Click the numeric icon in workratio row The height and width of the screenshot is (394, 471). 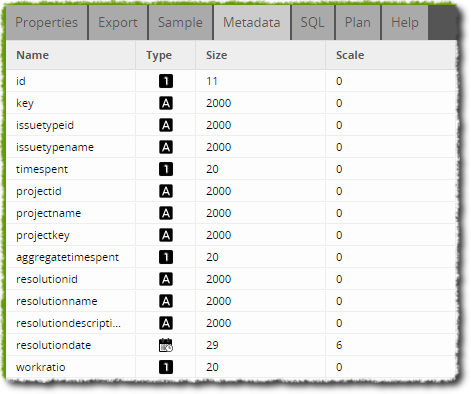coord(166,367)
